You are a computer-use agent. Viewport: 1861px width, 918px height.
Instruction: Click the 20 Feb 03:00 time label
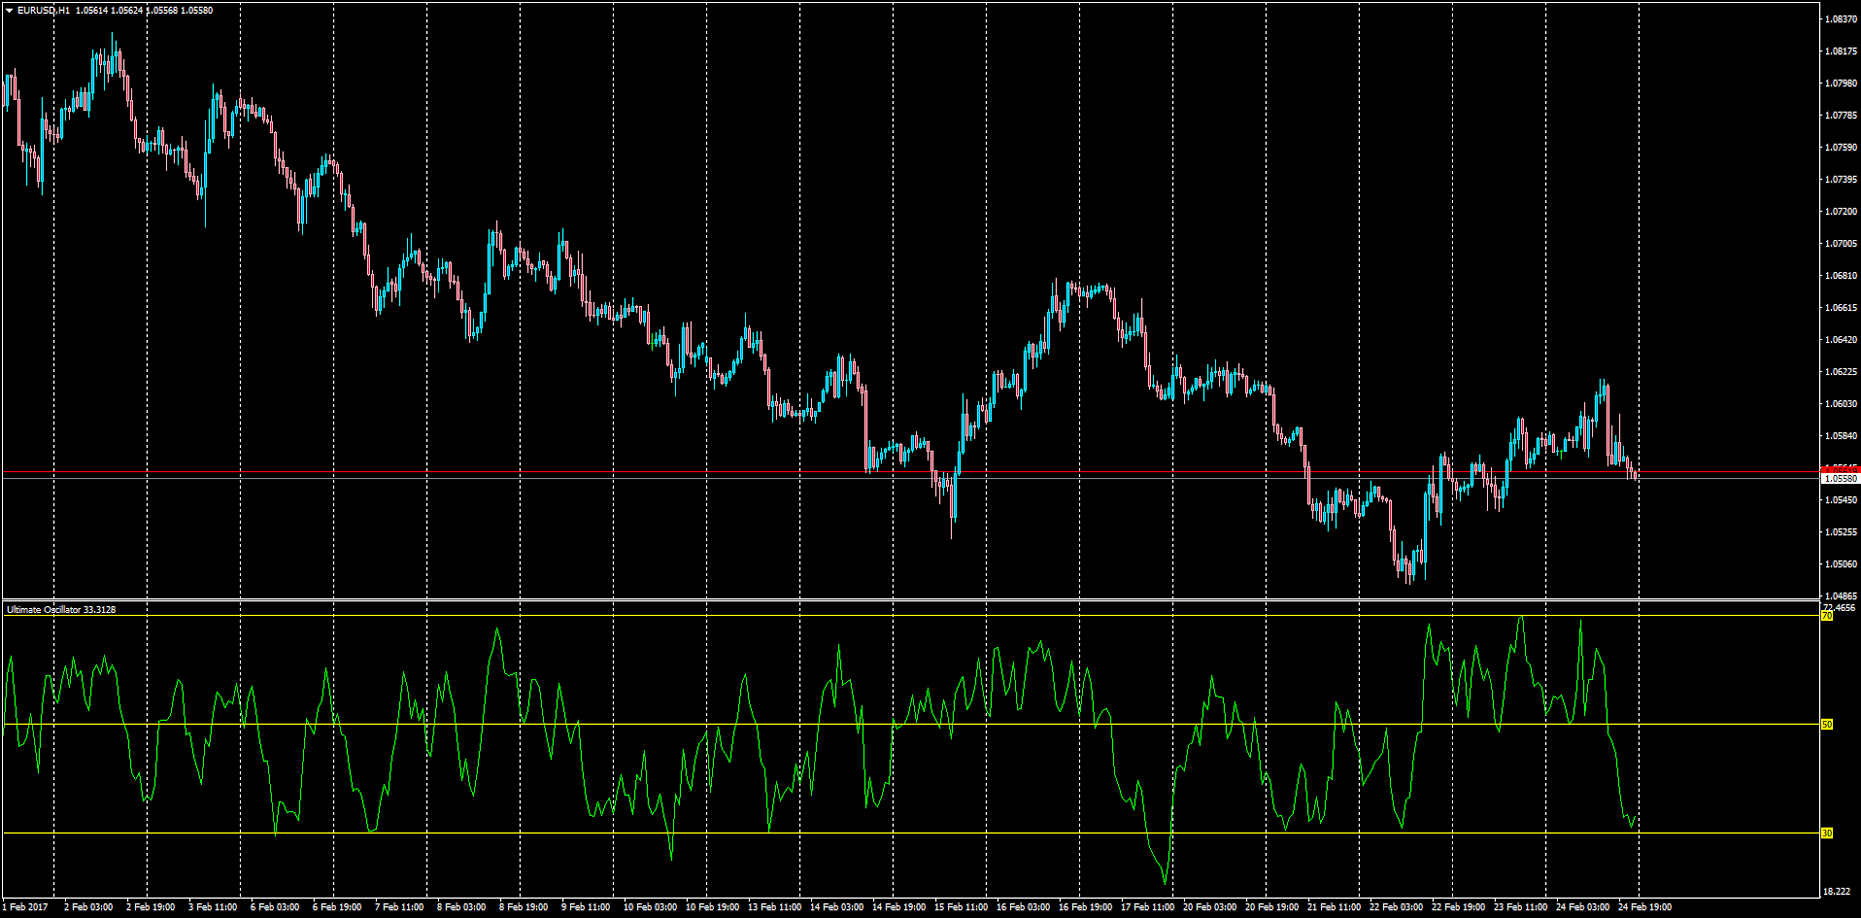pos(1209,907)
